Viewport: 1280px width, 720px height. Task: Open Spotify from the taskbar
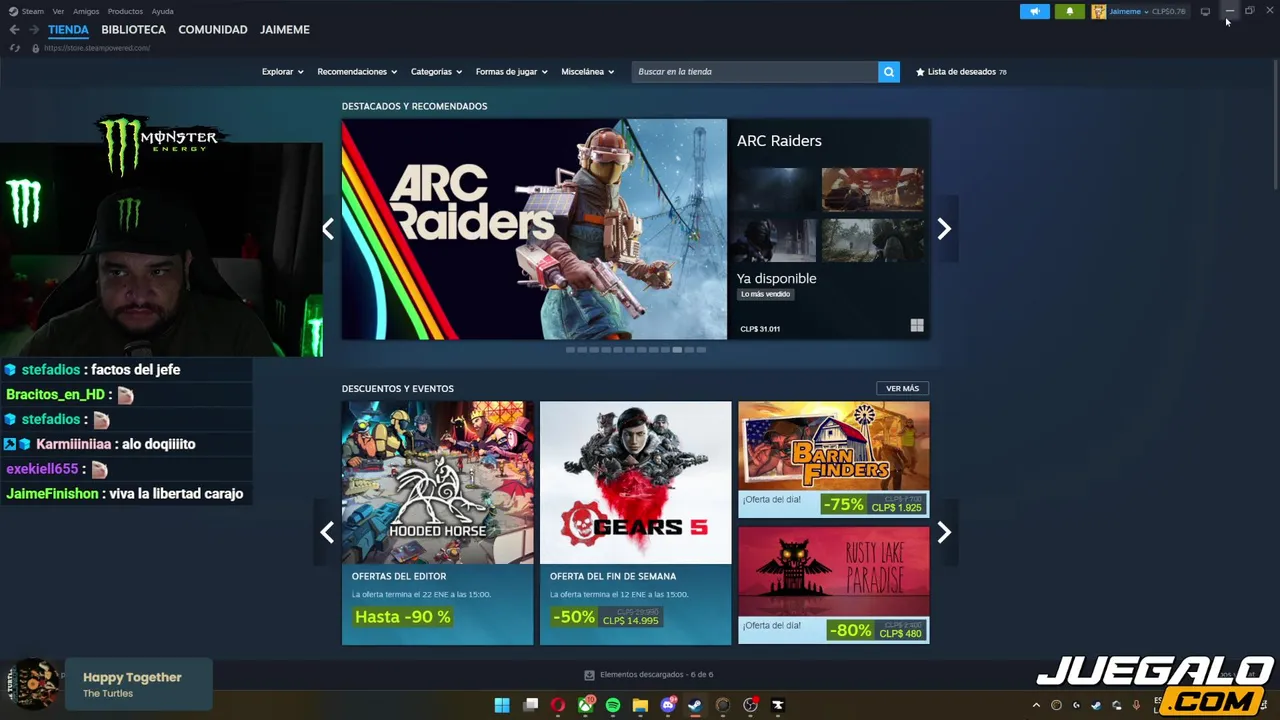point(613,705)
